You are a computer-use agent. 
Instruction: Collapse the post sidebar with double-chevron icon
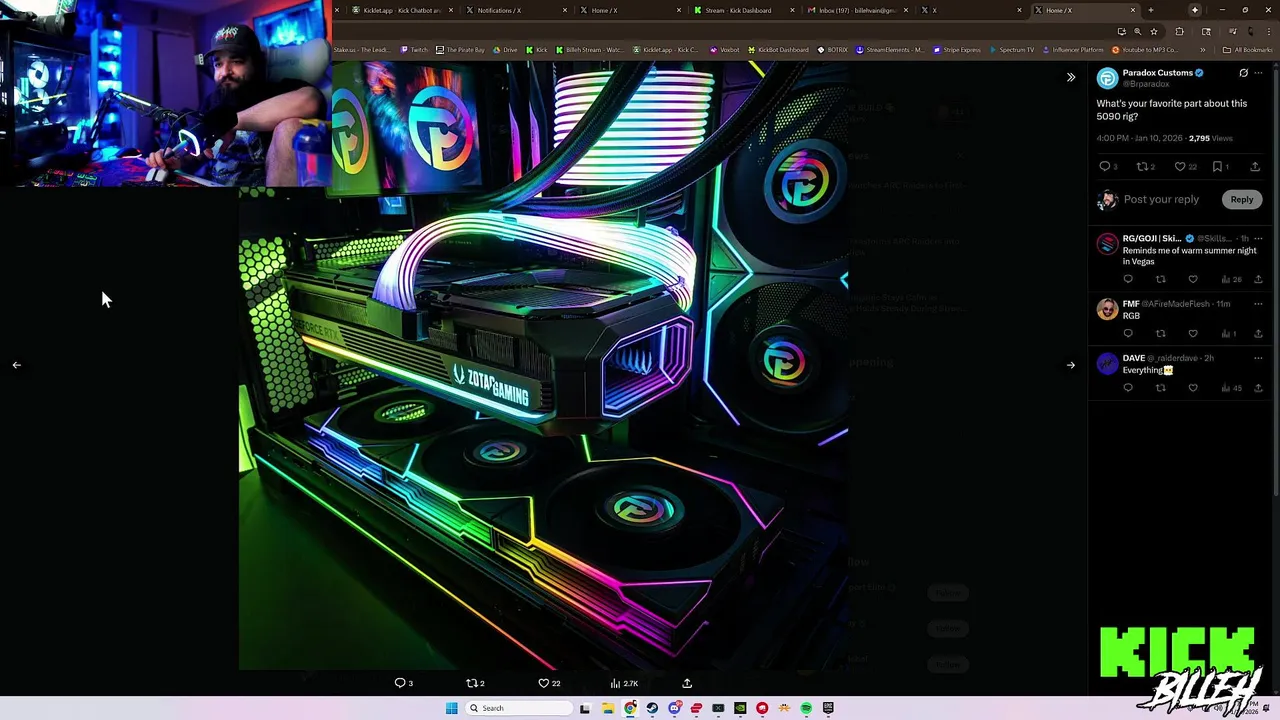pyautogui.click(x=1070, y=77)
